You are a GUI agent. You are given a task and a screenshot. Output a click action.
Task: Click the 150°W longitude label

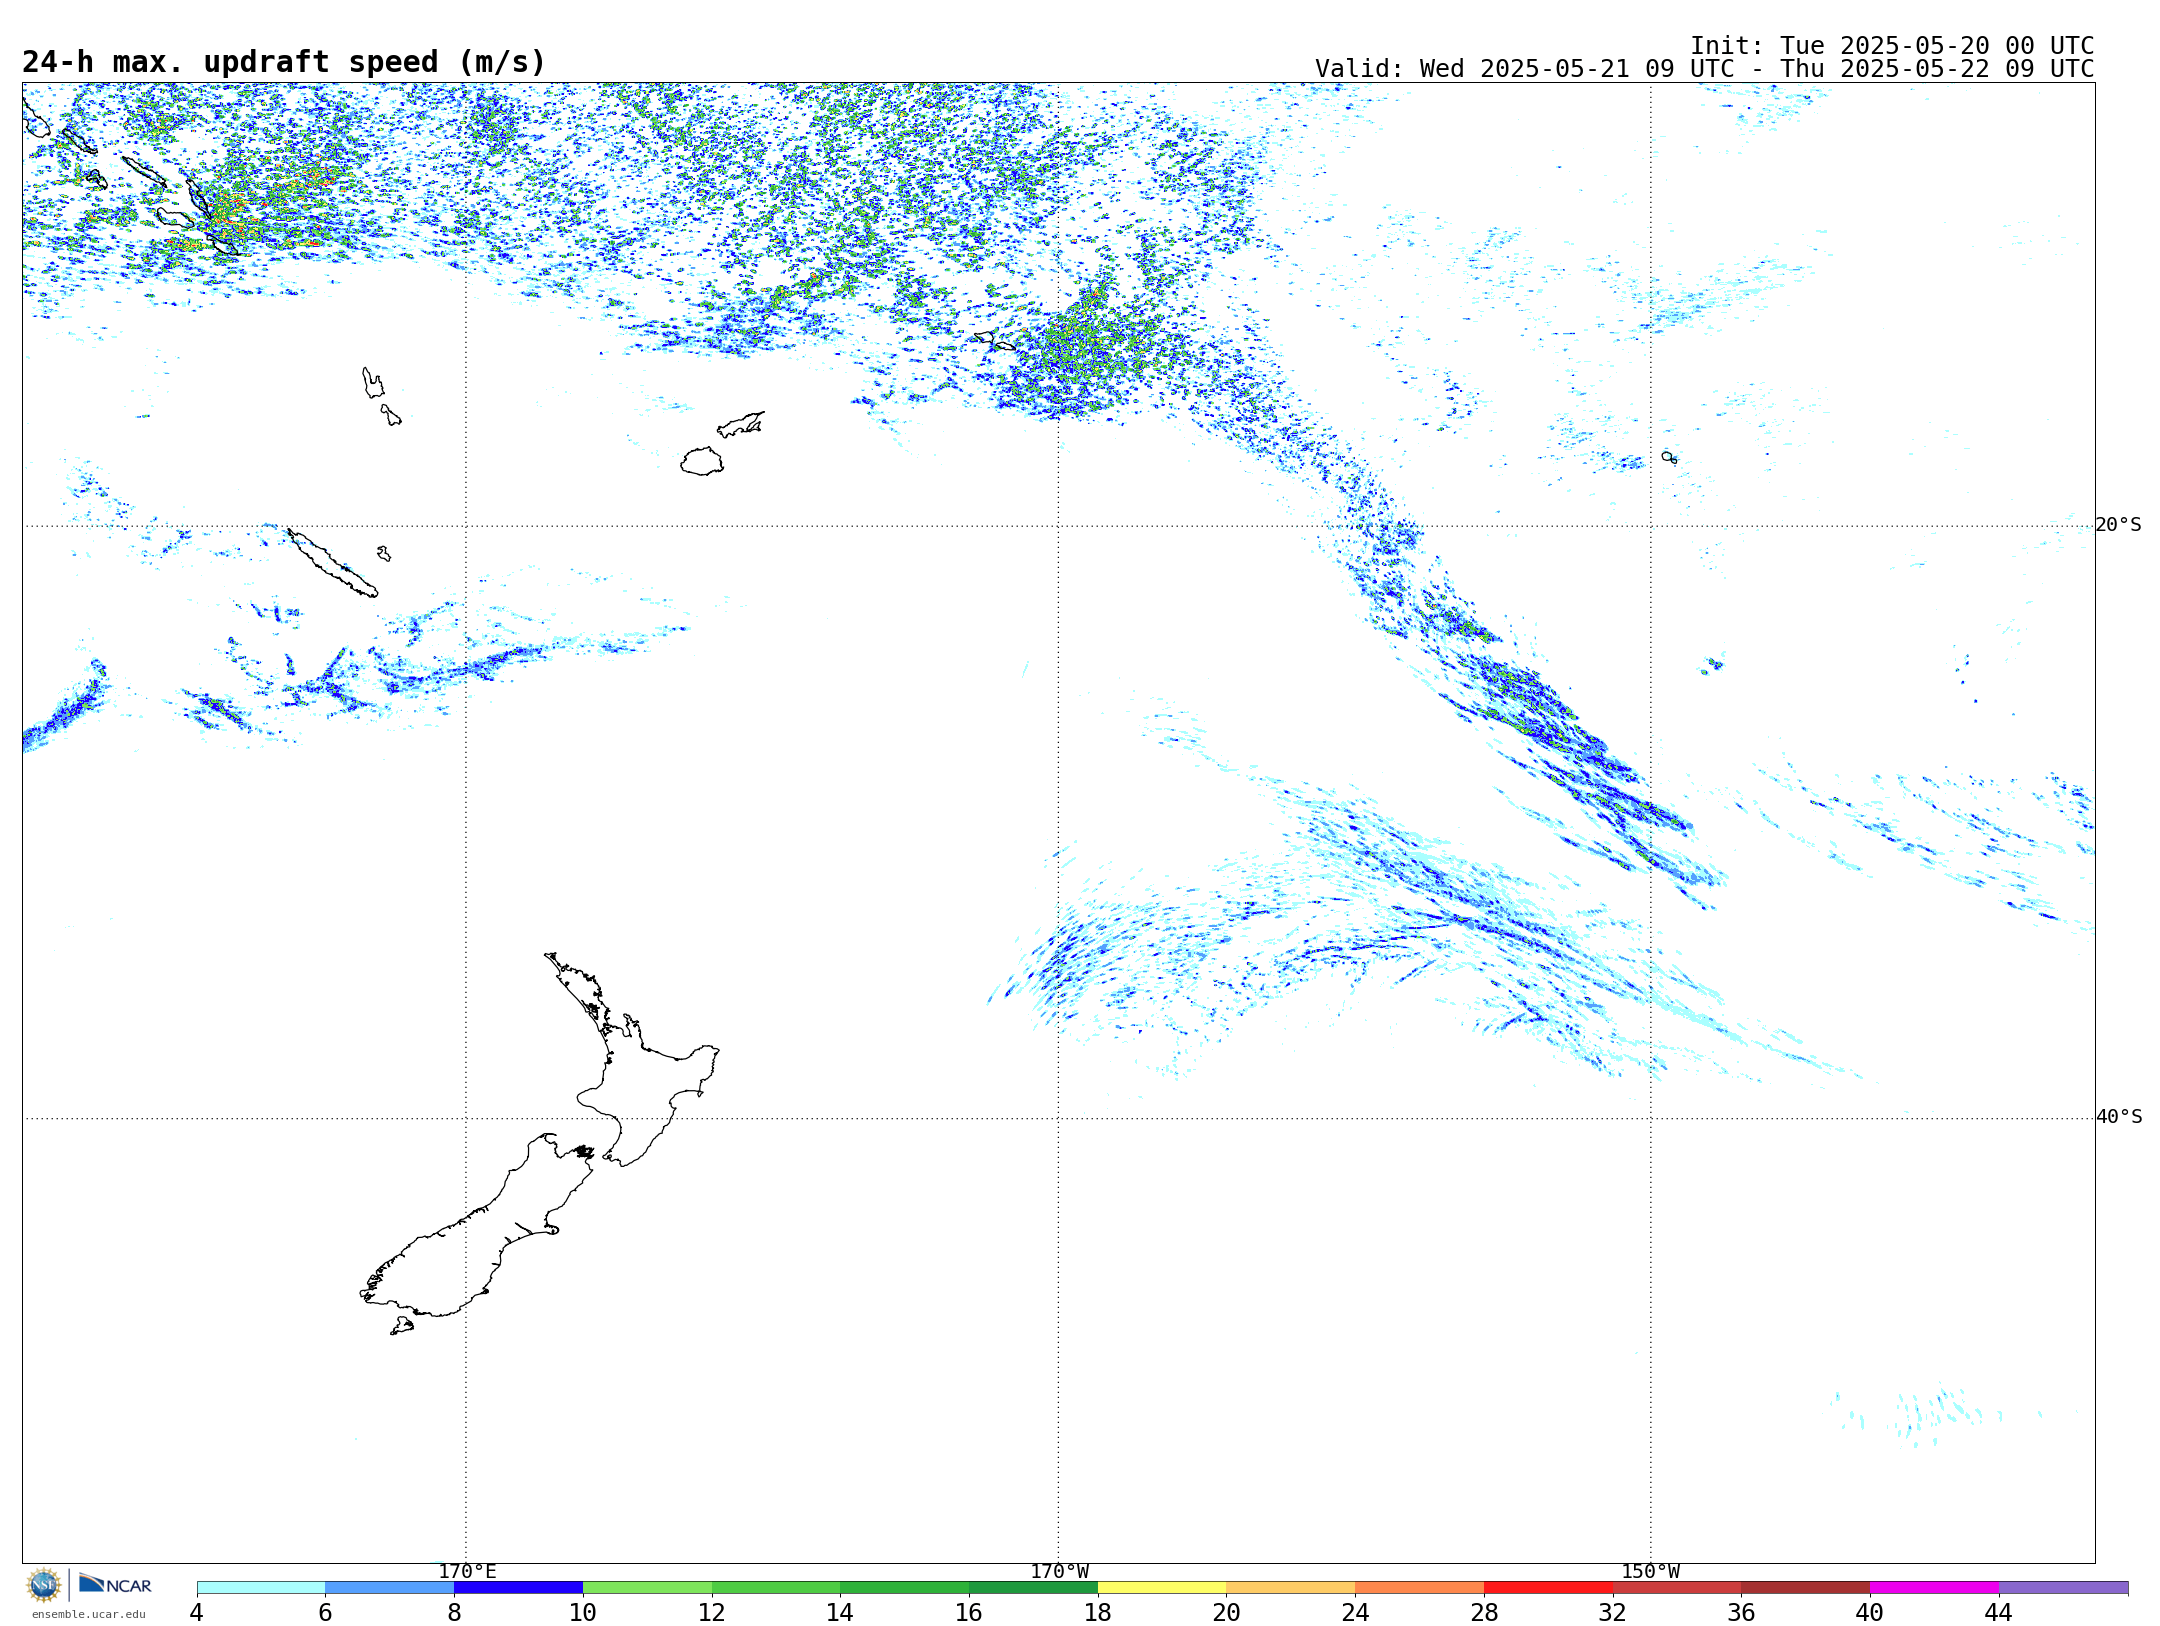(x=1651, y=1572)
